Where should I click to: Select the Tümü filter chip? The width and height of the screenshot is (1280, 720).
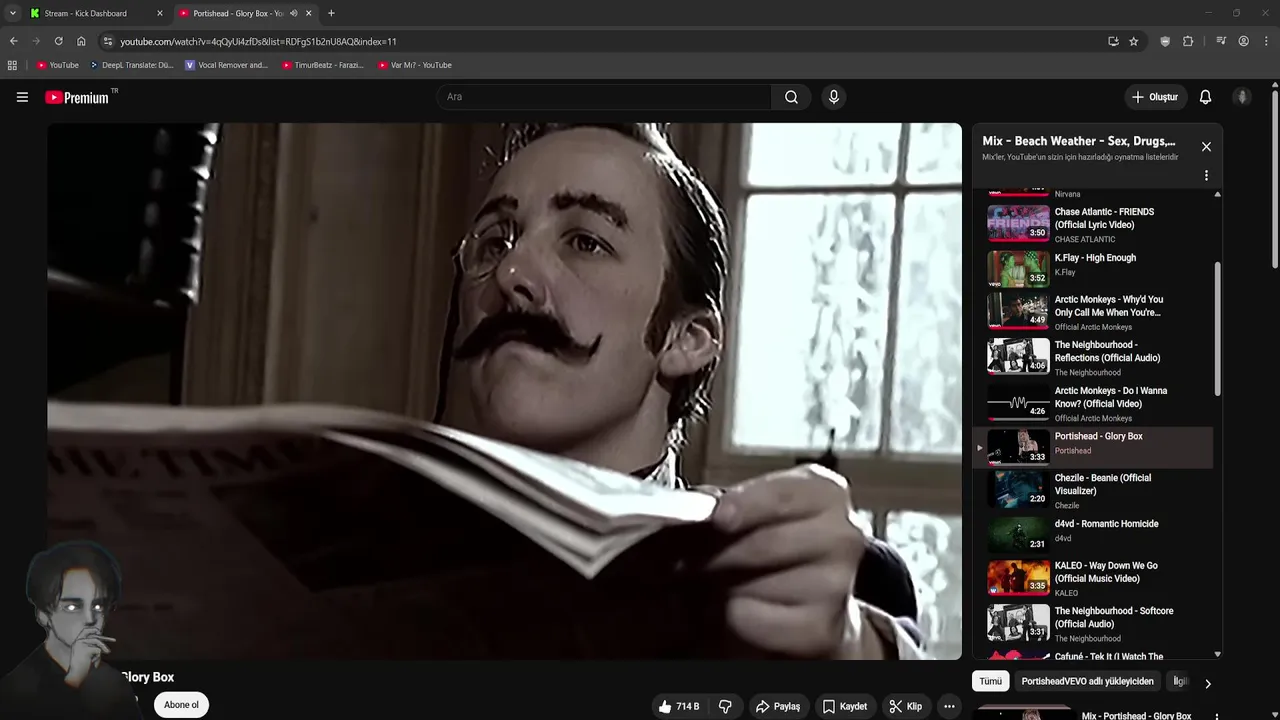pos(990,681)
